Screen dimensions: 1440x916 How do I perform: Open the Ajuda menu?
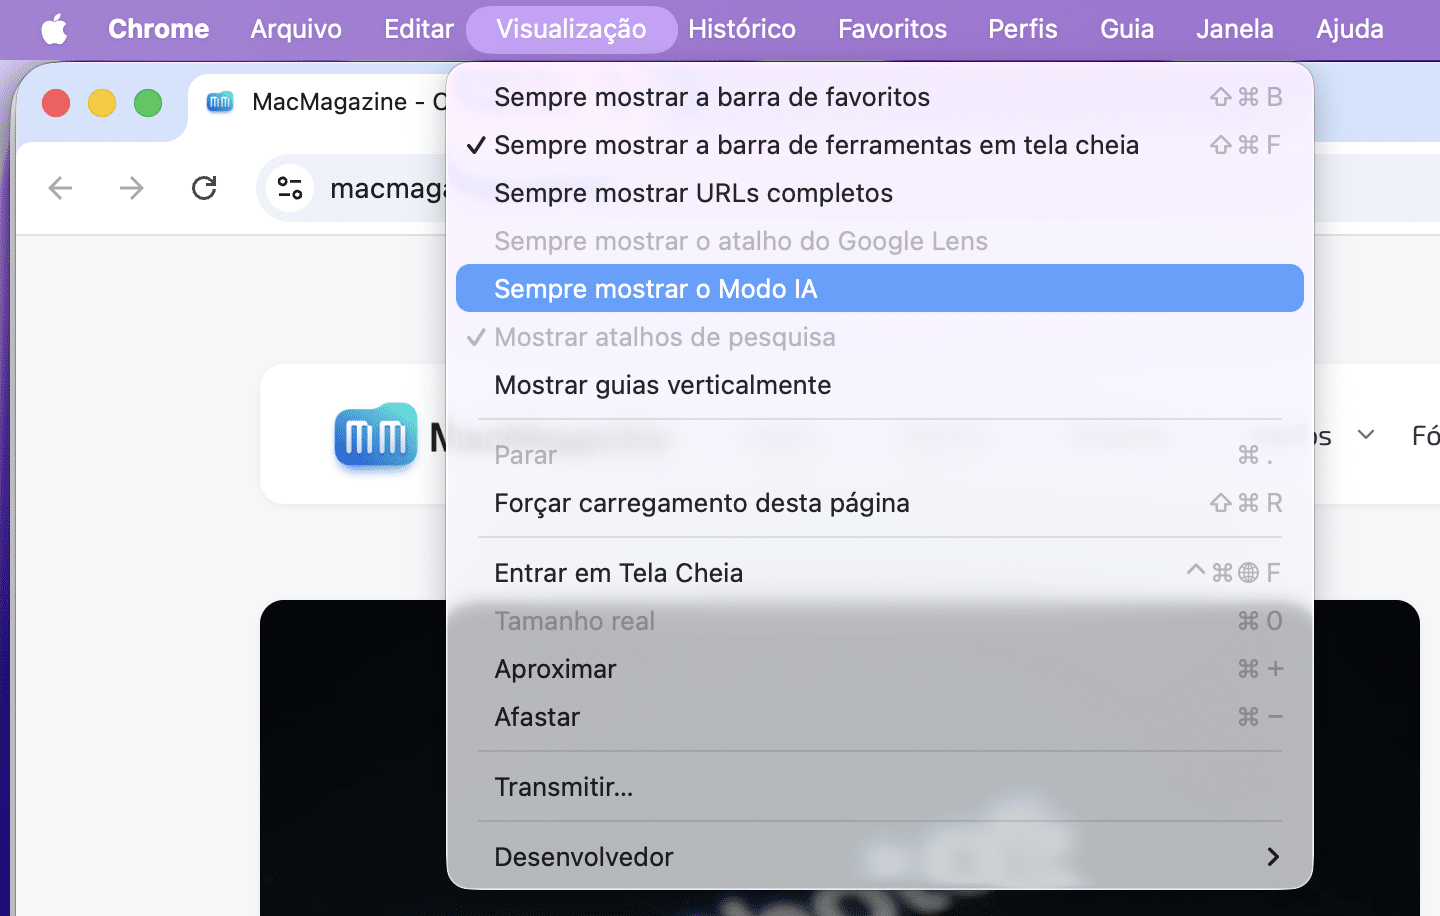pos(1350,29)
